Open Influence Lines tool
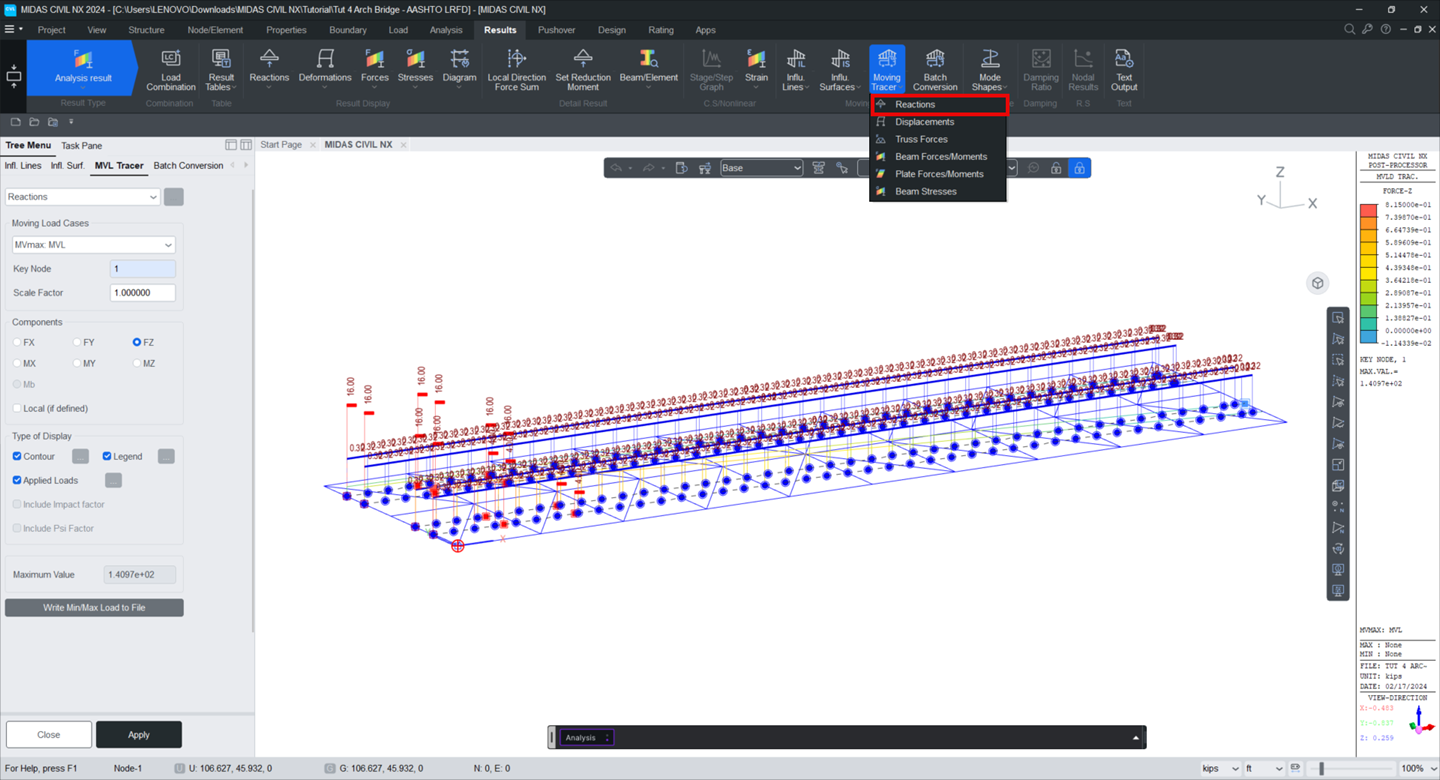 coord(795,69)
